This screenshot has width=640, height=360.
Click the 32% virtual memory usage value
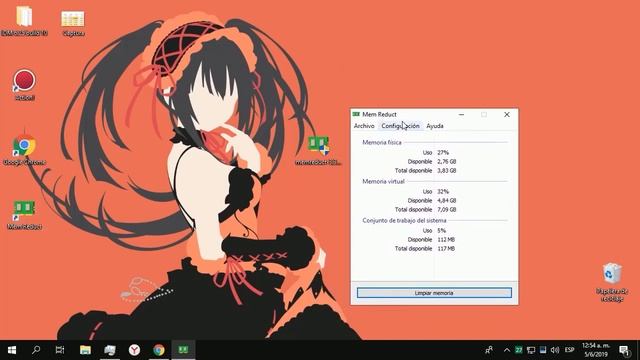click(x=443, y=191)
